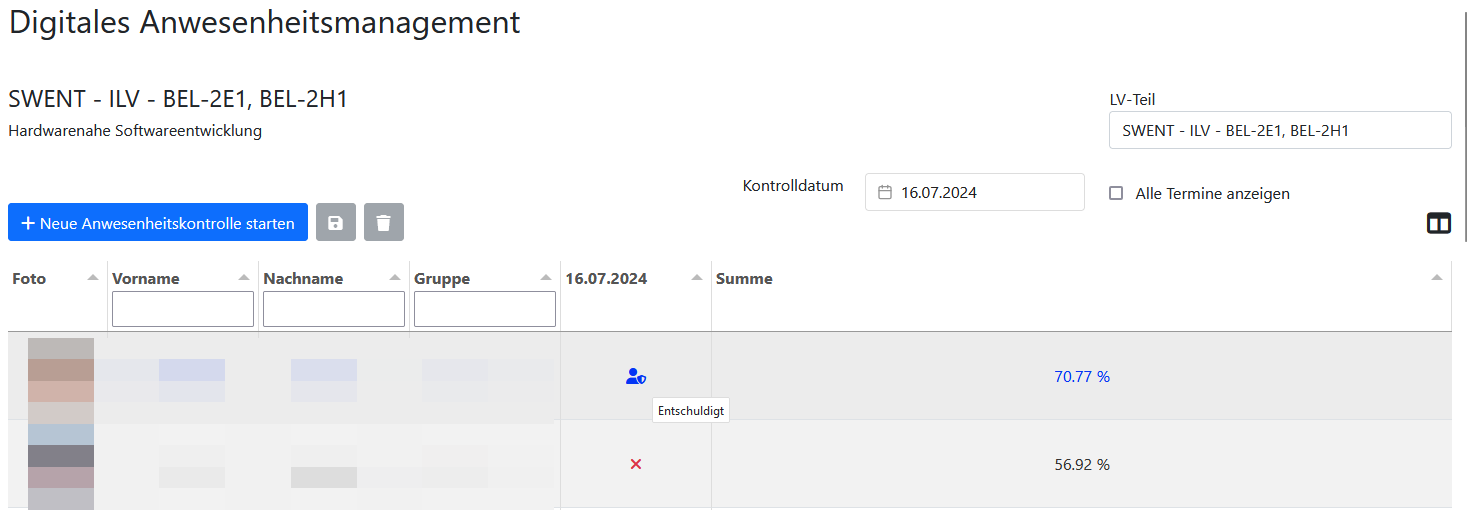The image size is (1476, 510).
Task: Sort by Gruppe column arrow
Action: (x=546, y=278)
